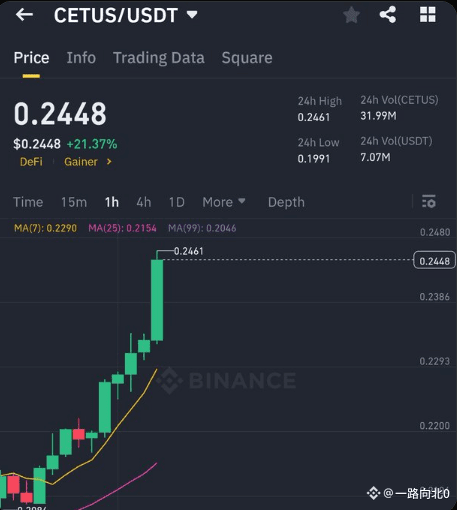Viewport: 457px width, 510px height.
Task: Click the MA(7) yellow indicator label
Action: click(x=45, y=228)
